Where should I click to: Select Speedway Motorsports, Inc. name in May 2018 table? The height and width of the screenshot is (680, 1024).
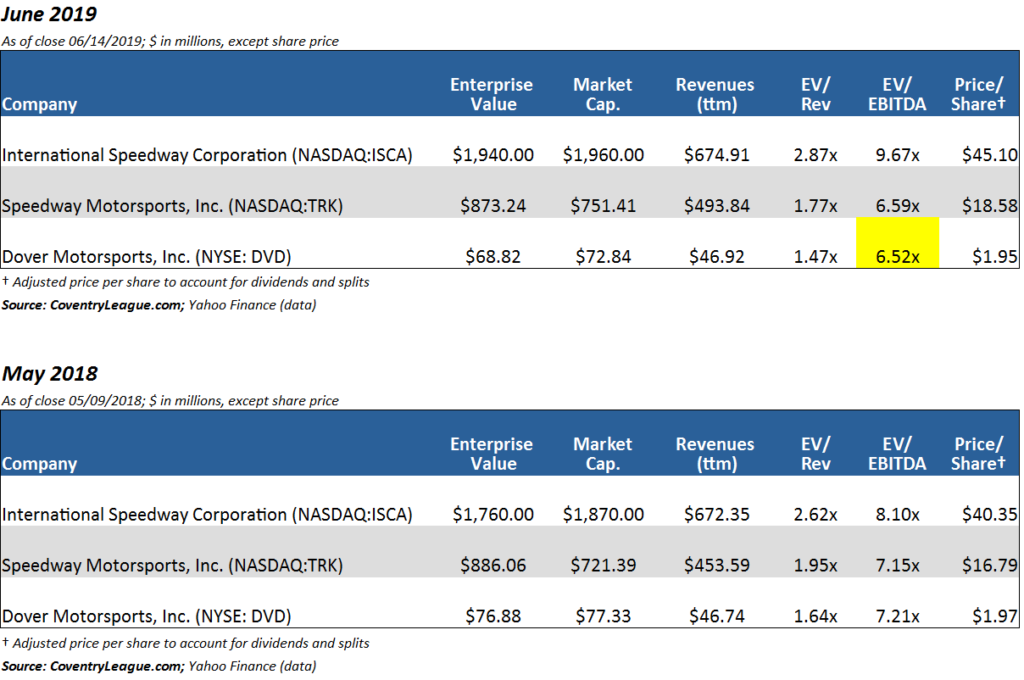[172, 565]
